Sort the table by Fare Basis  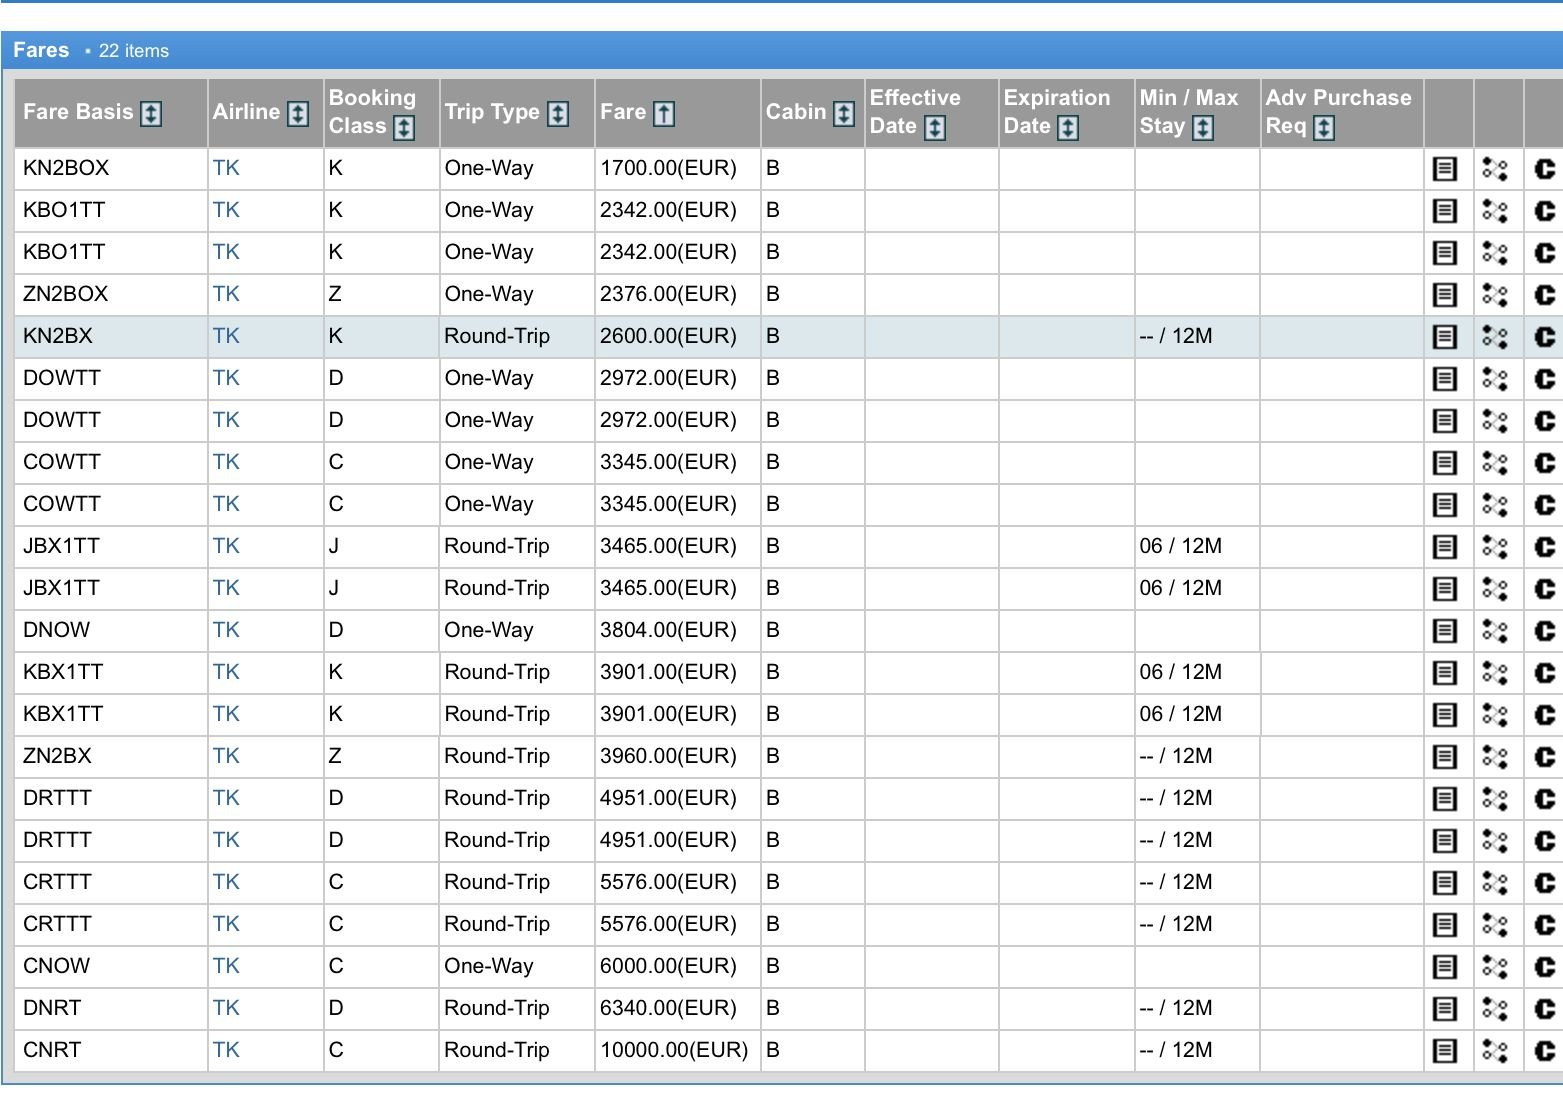coord(151,113)
